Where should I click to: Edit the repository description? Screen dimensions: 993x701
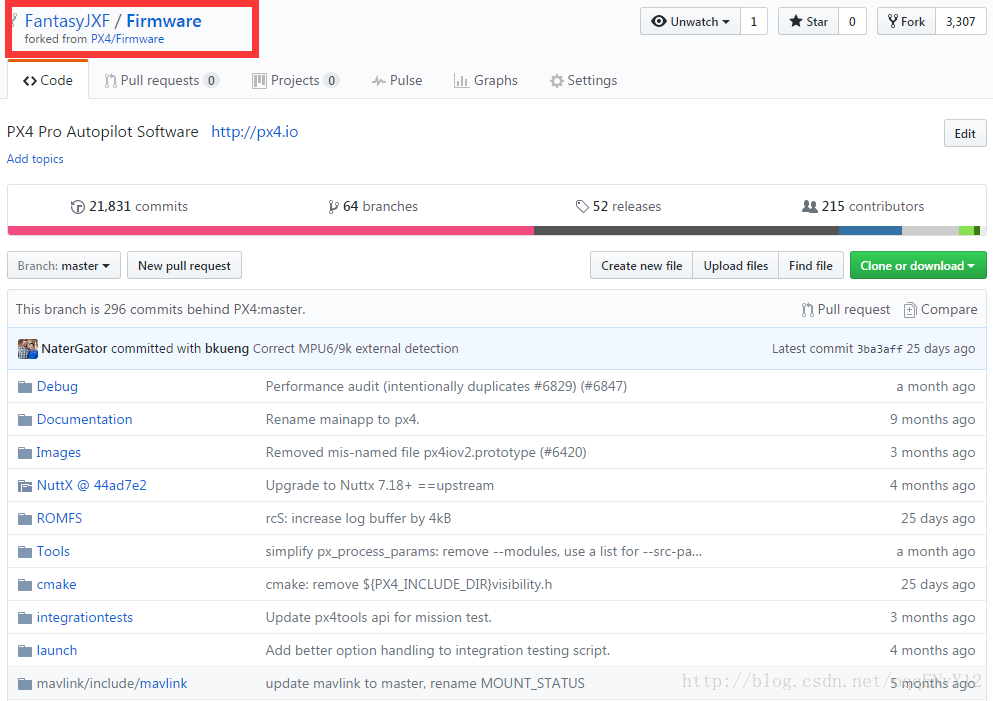965,134
